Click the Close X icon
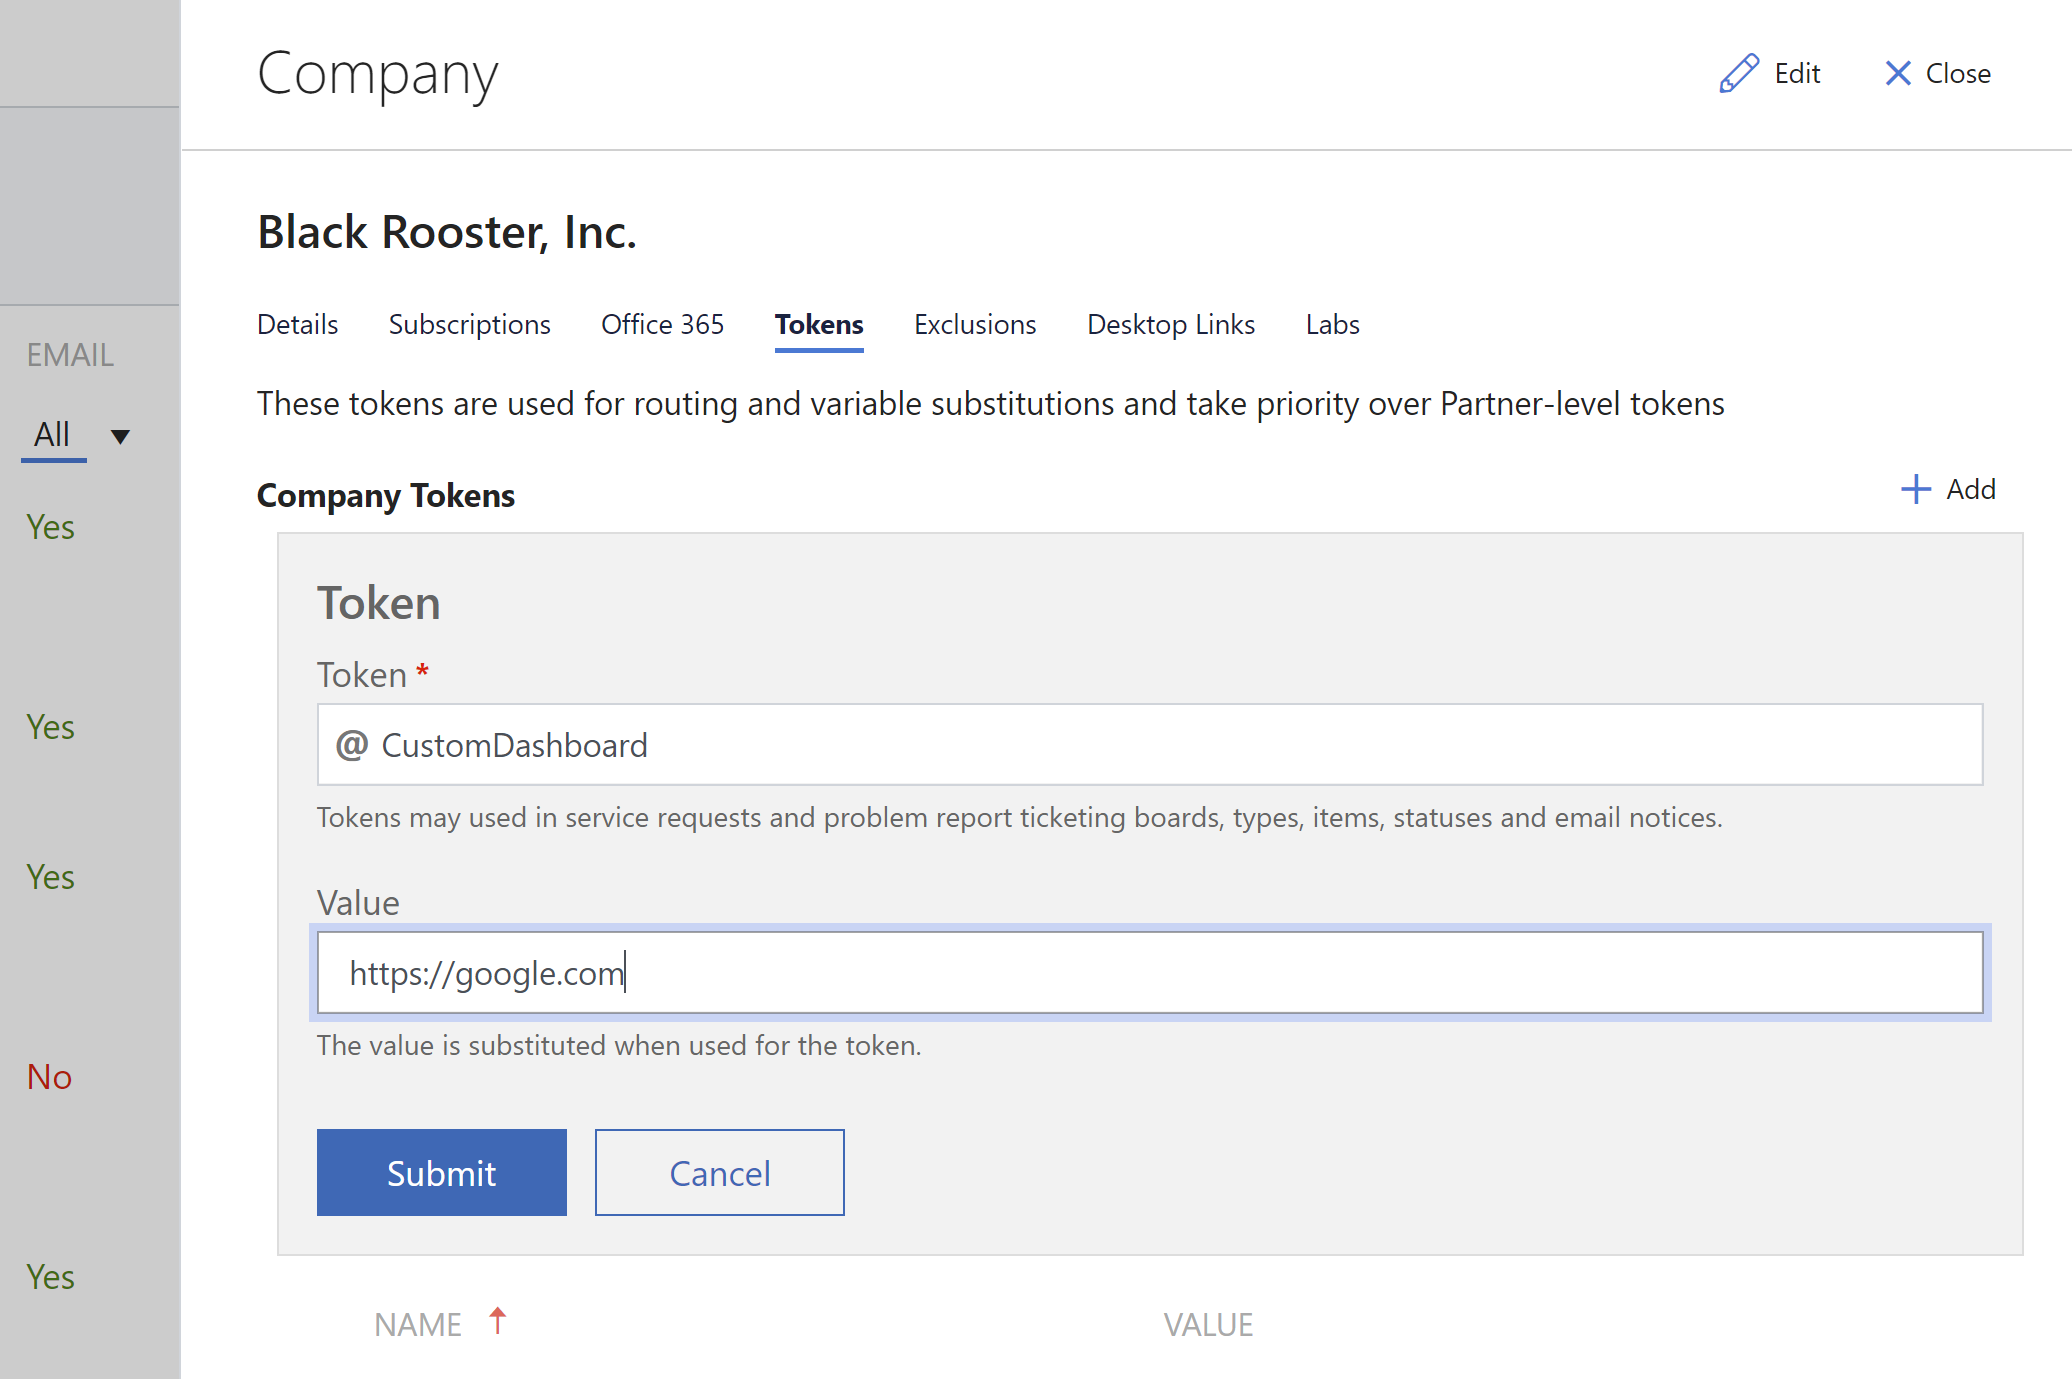This screenshot has width=2072, height=1379. (x=1897, y=73)
